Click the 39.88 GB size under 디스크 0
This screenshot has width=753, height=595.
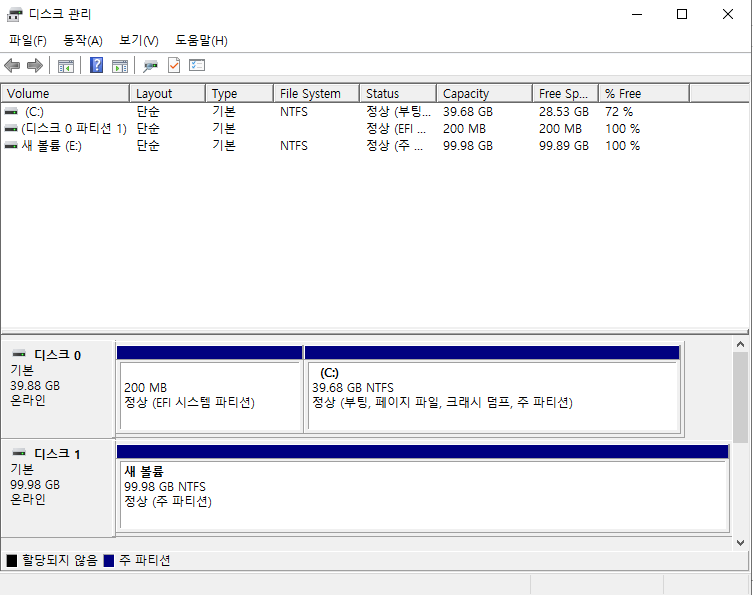pyautogui.click(x=35, y=386)
